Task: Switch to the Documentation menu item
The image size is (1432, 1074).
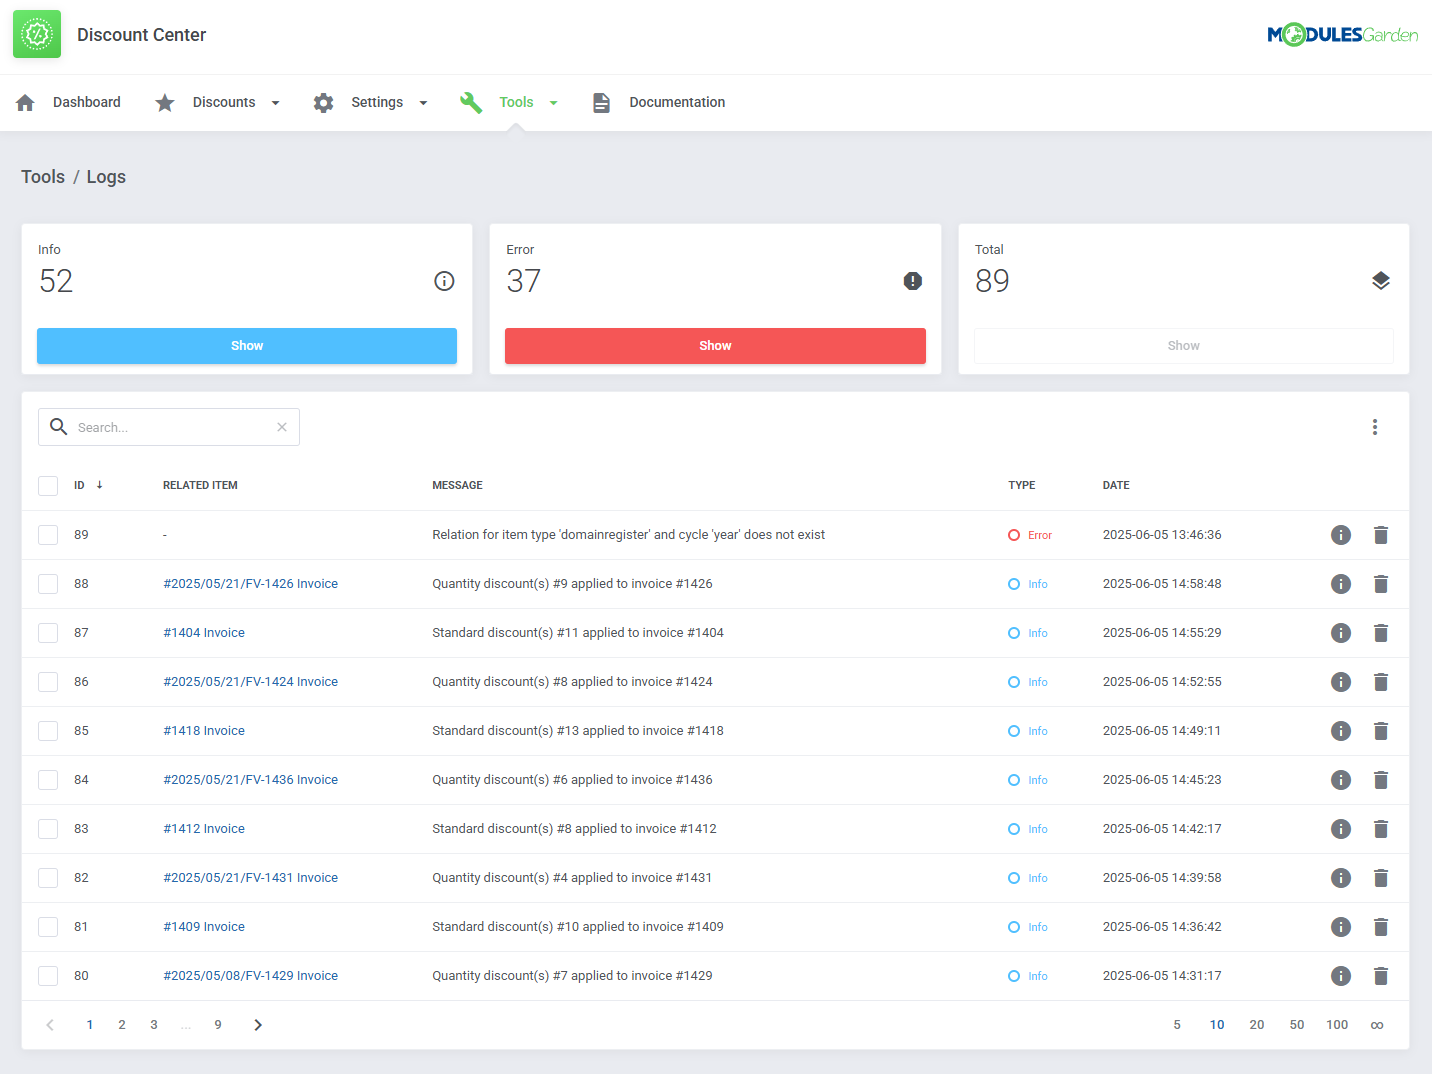Action: (x=677, y=102)
